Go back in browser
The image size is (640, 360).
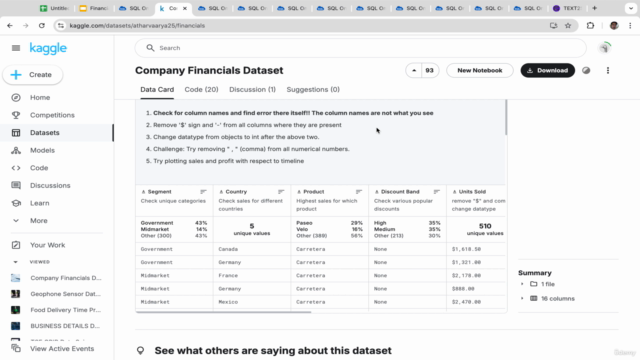click(x=10, y=25)
